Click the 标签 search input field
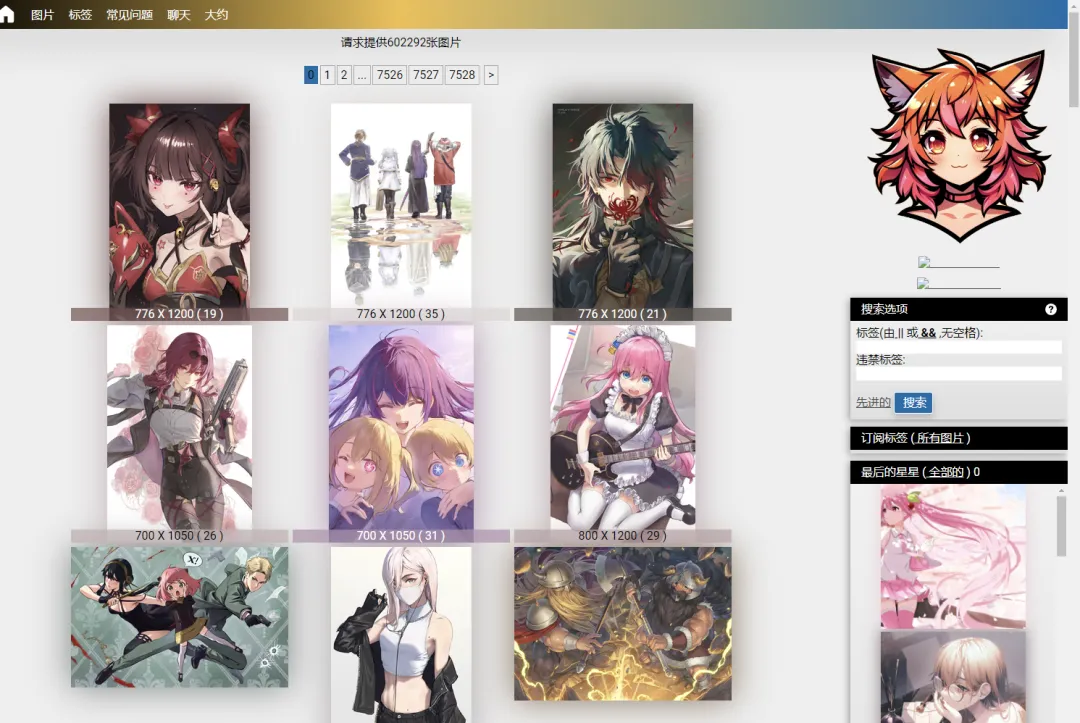This screenshot has width=1080, height=723. coord(958,347)
